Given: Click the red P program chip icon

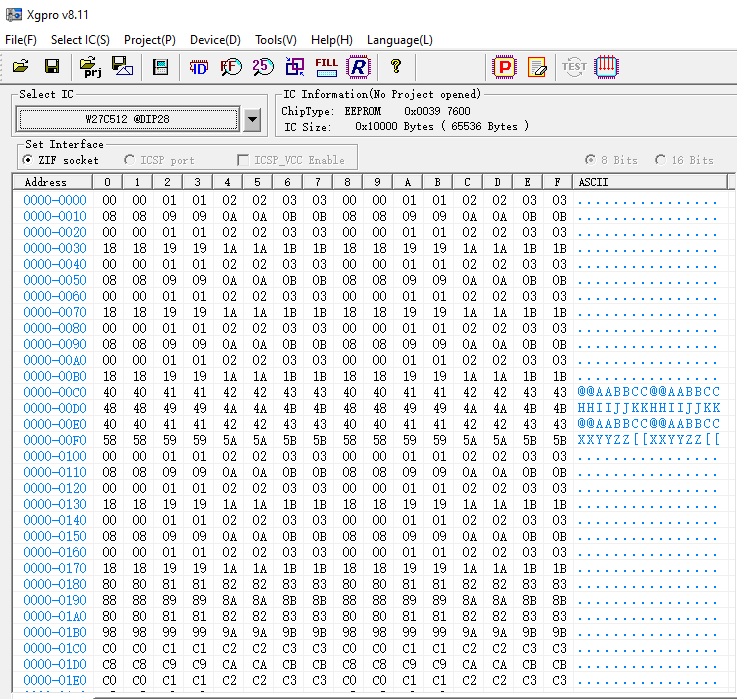Looking at the screenshot, I should point(504,67).
